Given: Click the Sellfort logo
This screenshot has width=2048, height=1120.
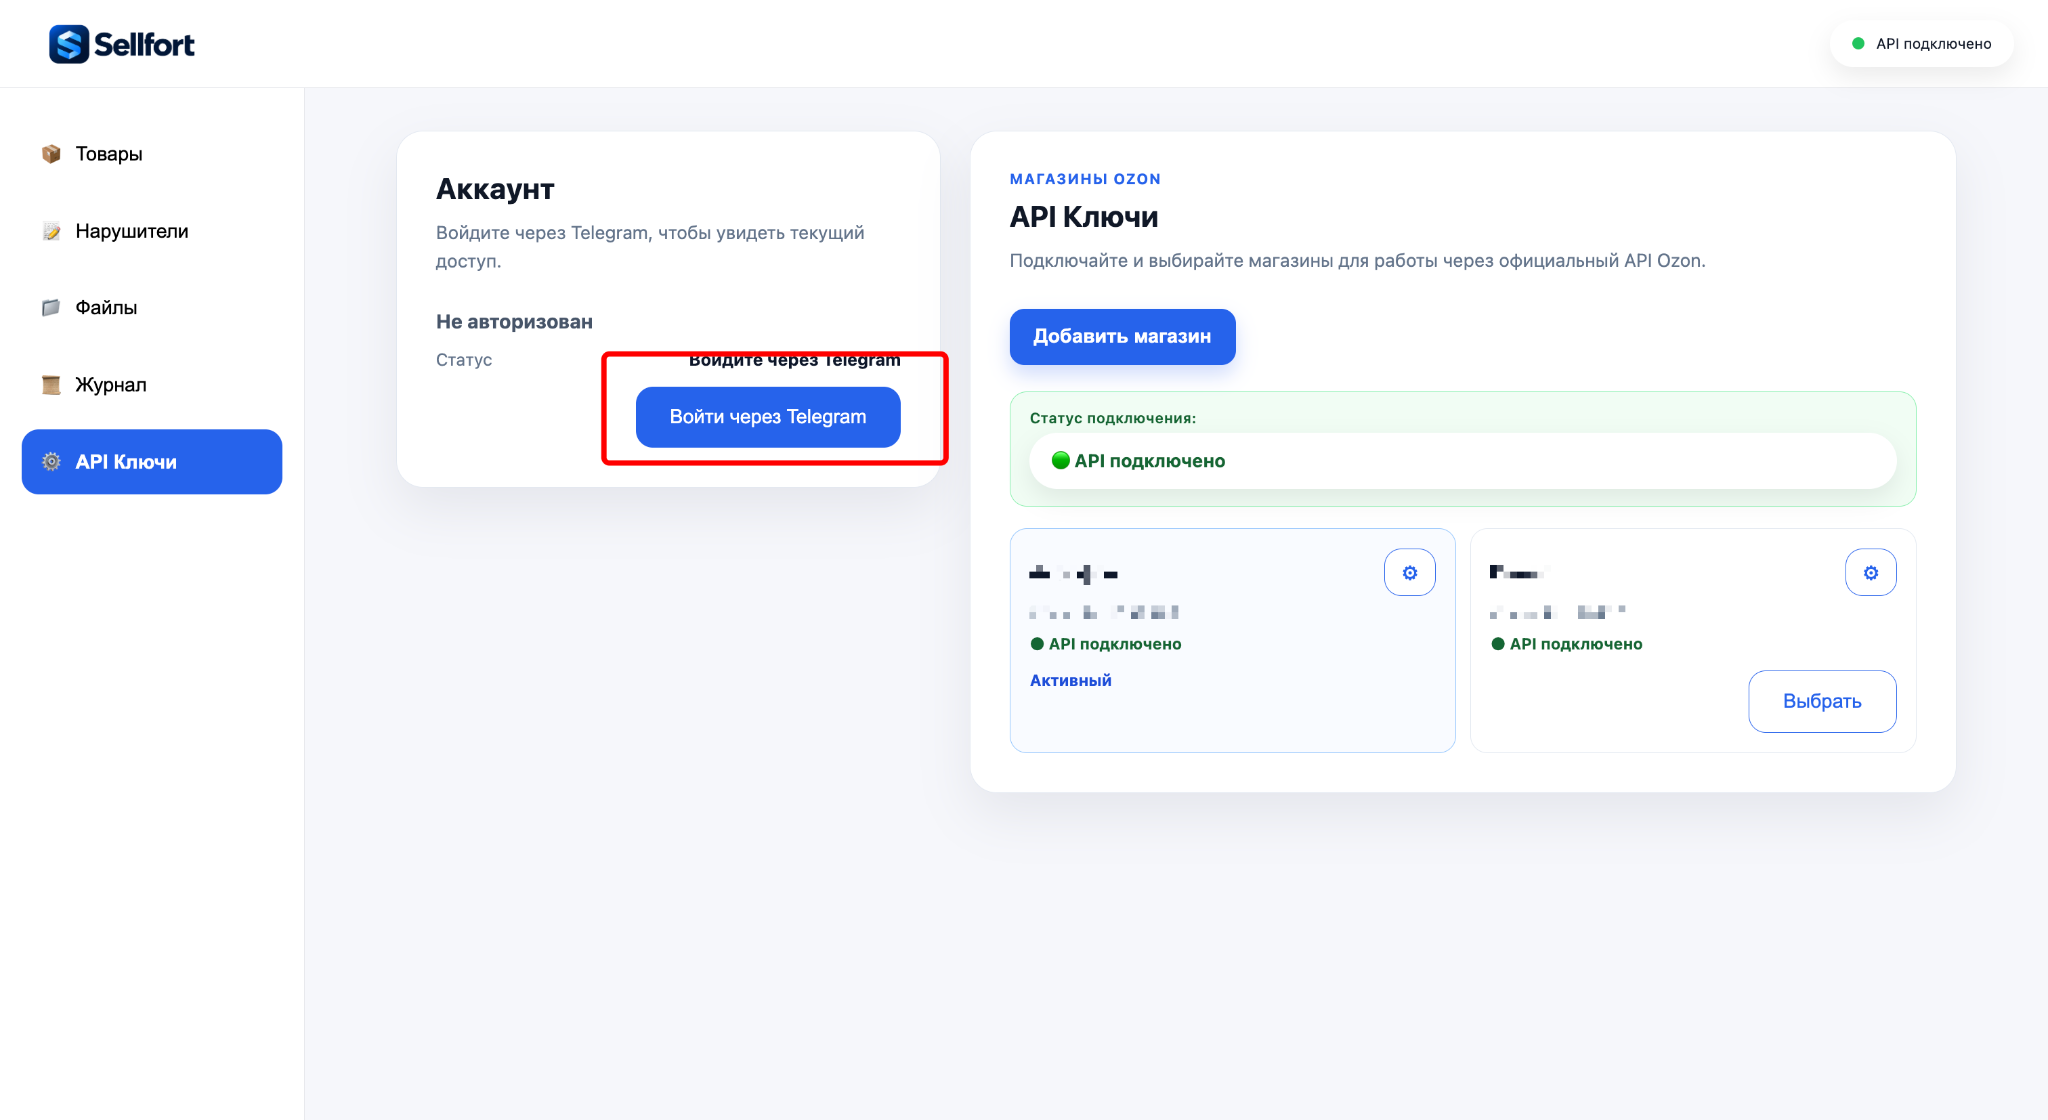Looking at the screenshot, I should [122, 44].
